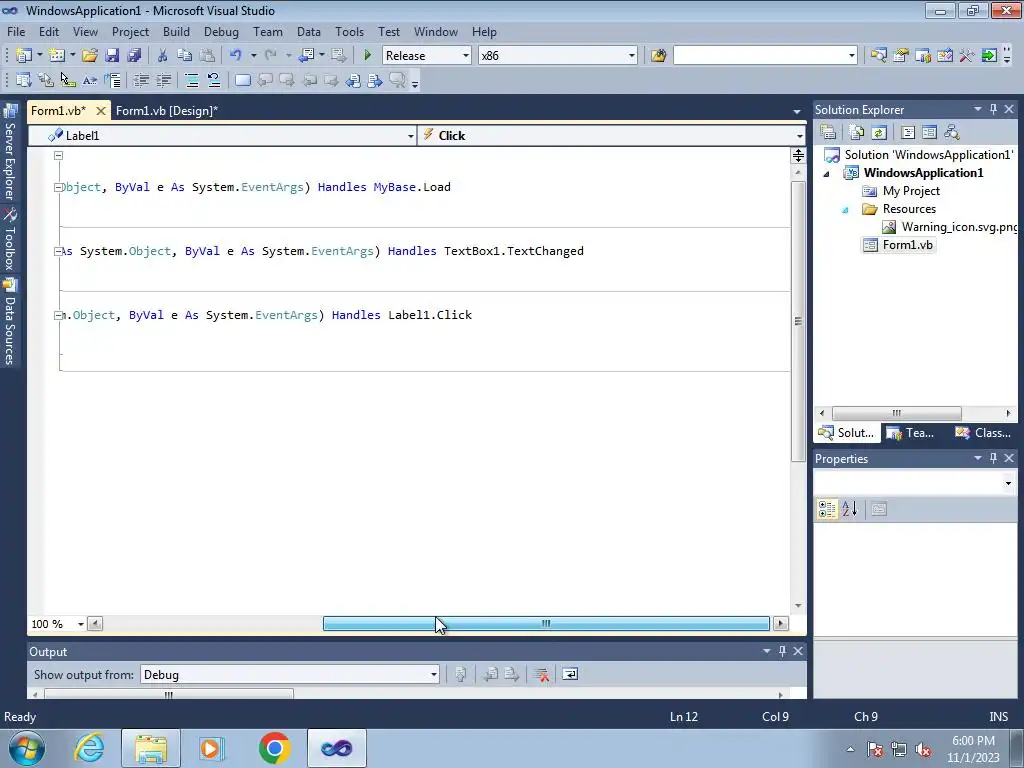1024x768 pixels.
Task: Toggle auto-hide pin on Solution Explorer
Action: [x=993, y=109]
